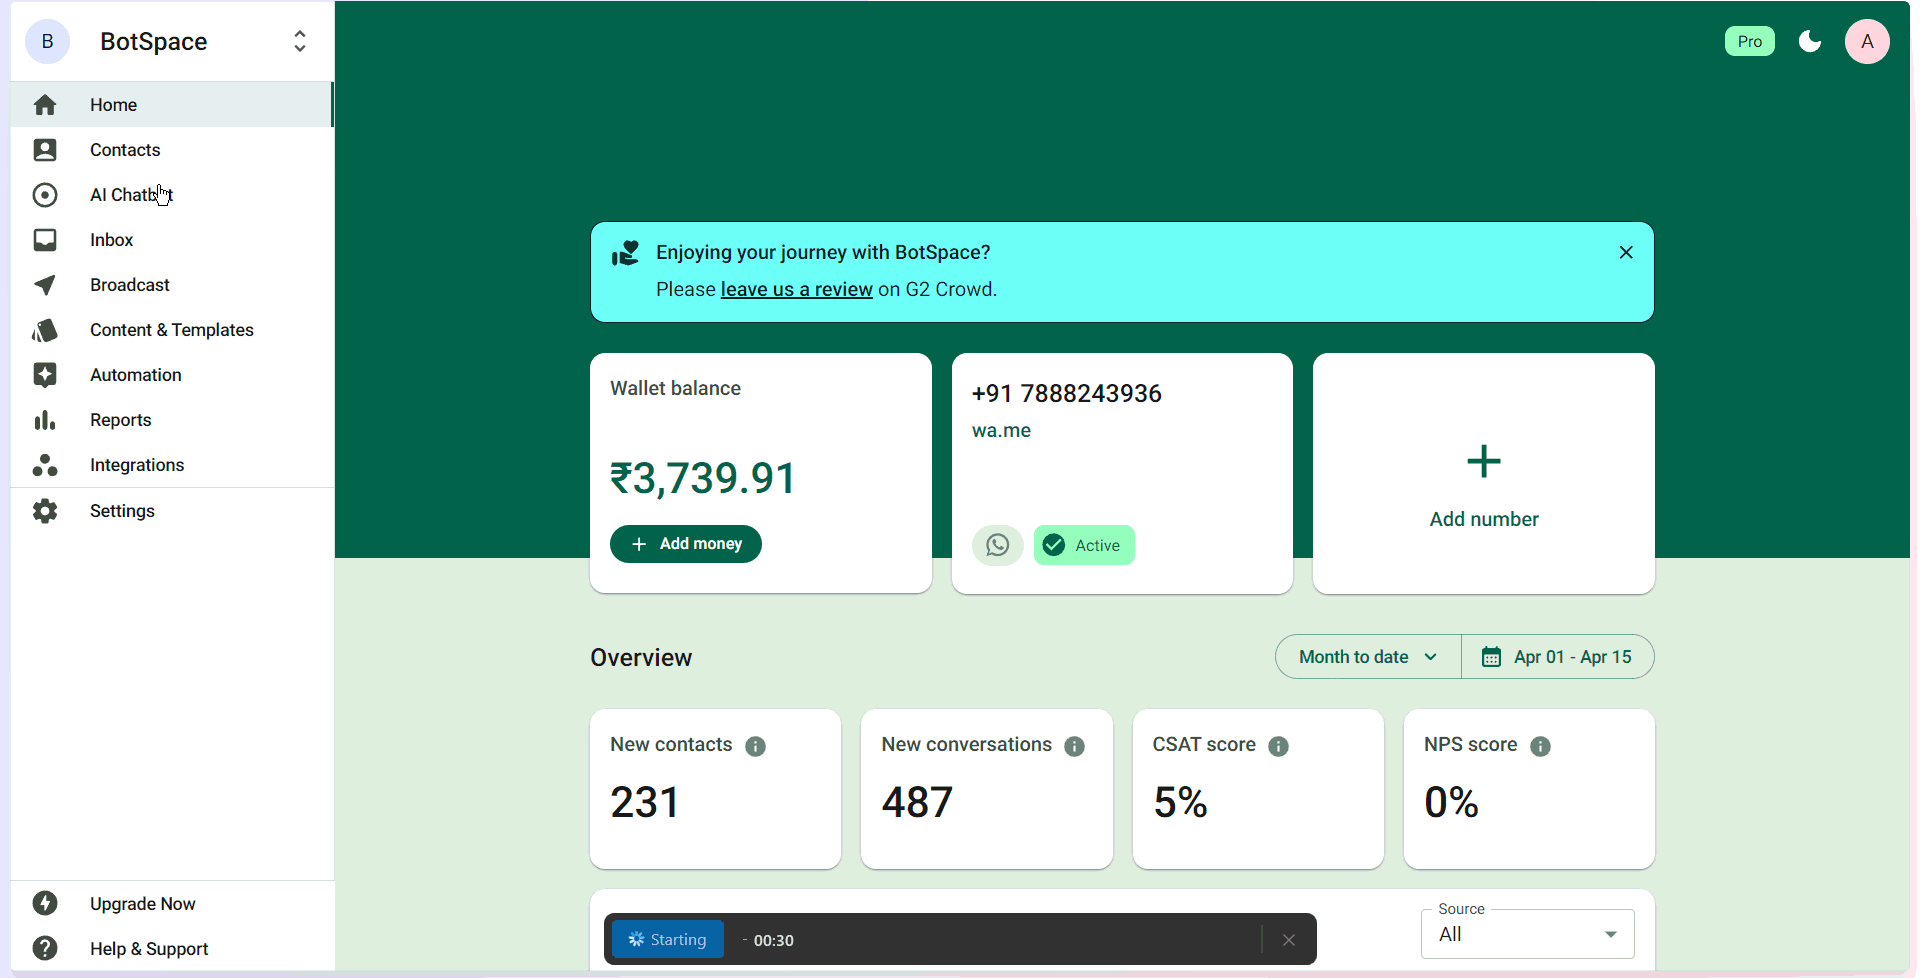Click the AI Chatbot target icon

point(45,195)
